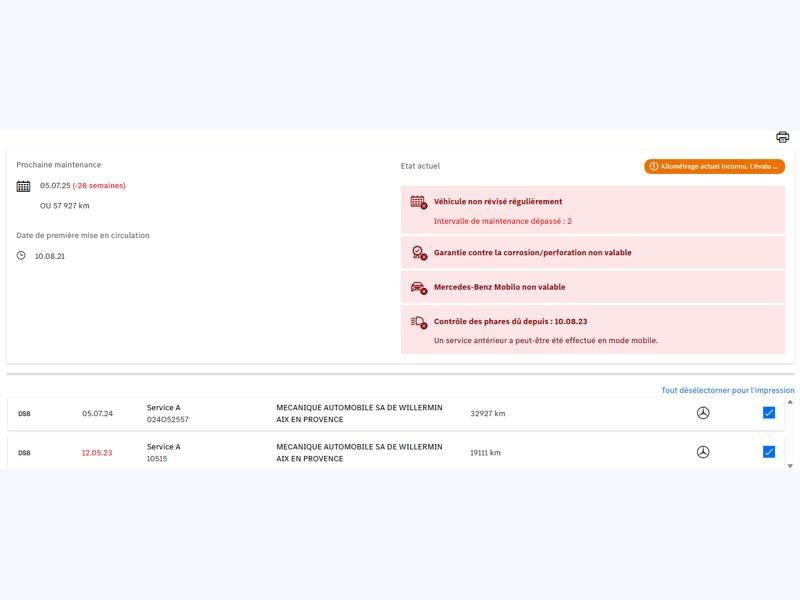
Task: Click the clock icon next to 10.08.21
Action: (x=22, y=256)
